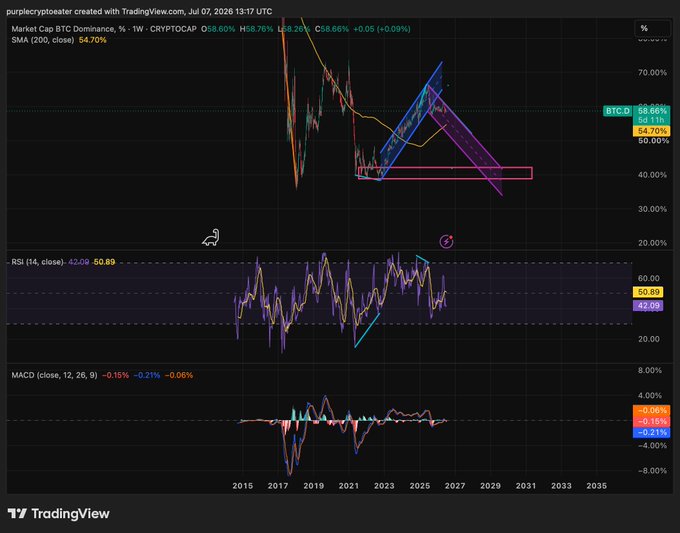The image size is (680, 533).
Task: Click the 2031 time axis label
Action: coord(526,486)
